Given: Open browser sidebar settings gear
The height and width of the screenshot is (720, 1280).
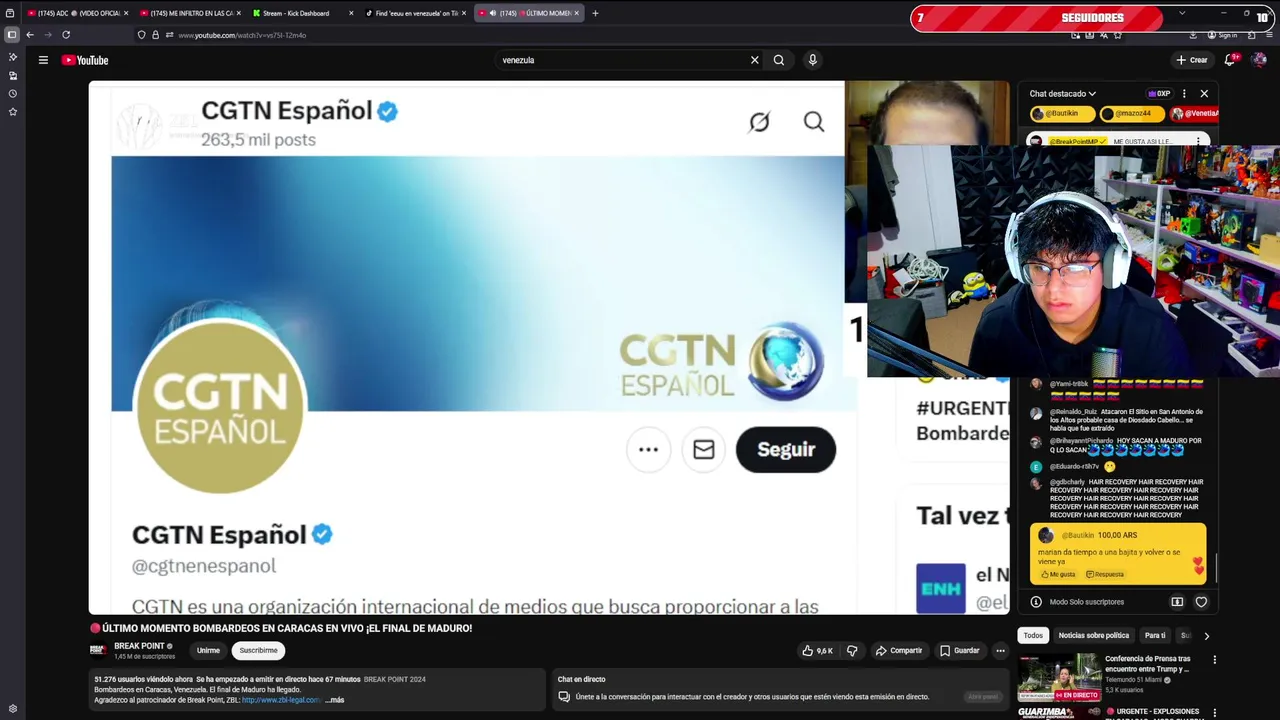Looking at the screenshot, I should click(x=12, y=709).
